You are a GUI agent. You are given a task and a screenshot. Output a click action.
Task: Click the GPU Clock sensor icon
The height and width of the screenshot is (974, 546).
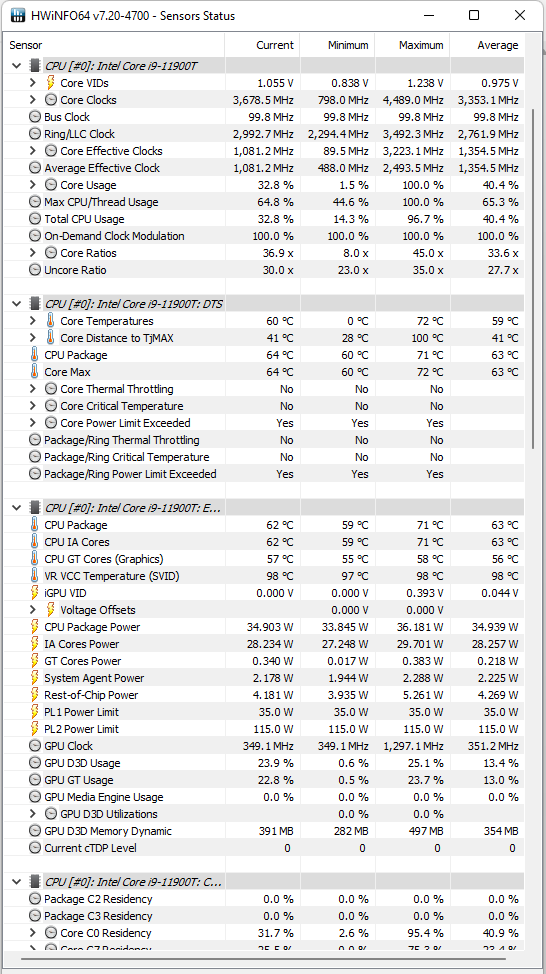[x=35, y=746]
